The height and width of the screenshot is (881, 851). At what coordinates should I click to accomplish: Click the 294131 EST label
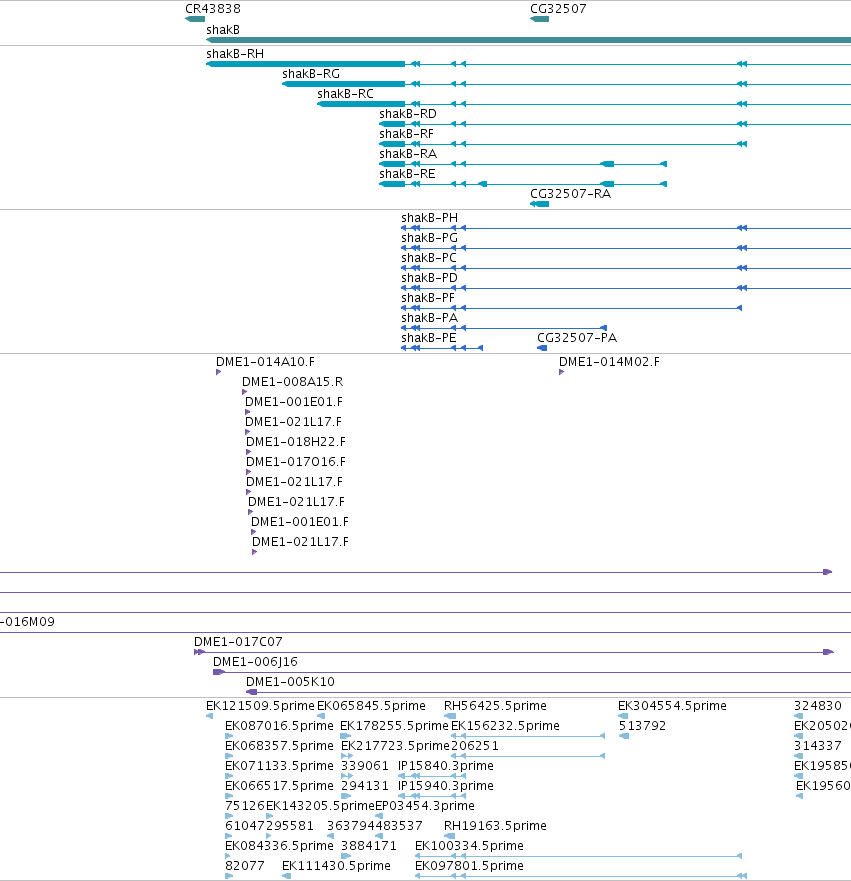[x=365, y=786]
